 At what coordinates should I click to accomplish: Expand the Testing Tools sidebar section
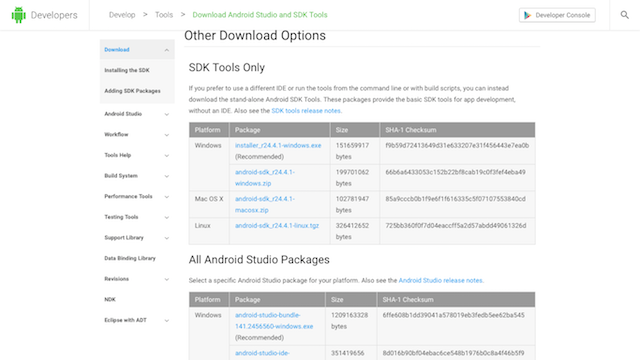coord(167,217)
